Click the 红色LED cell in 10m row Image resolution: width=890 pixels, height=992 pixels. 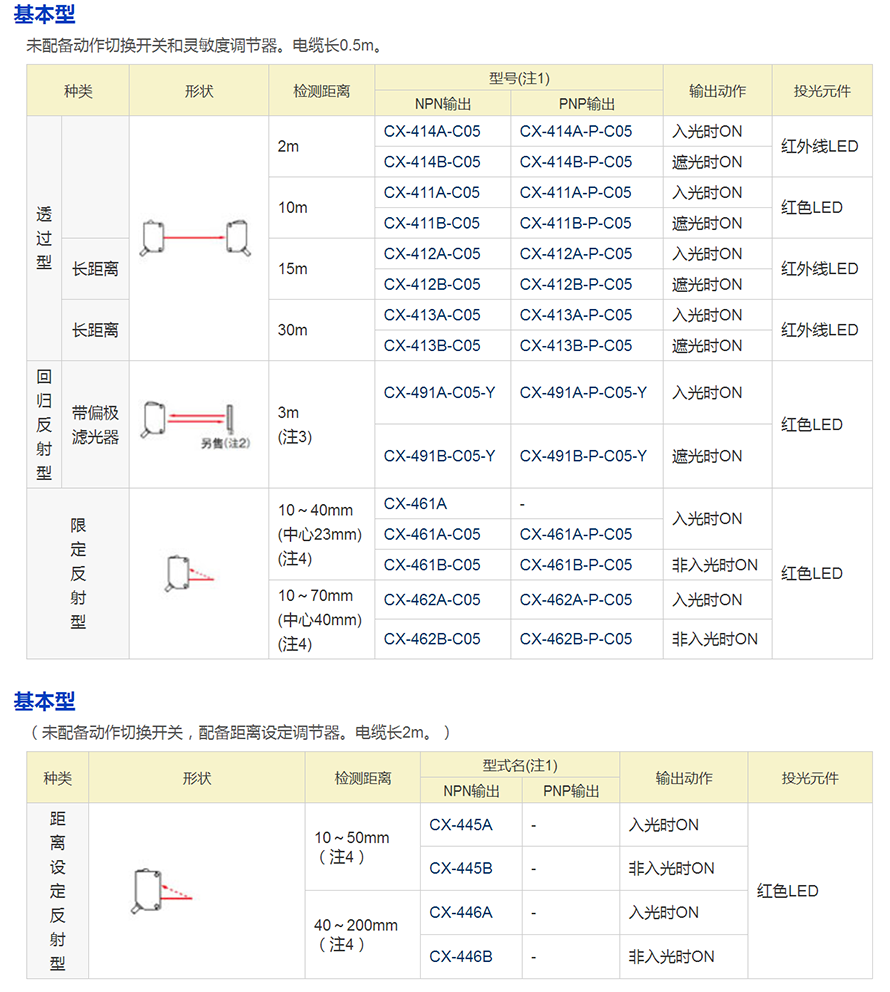tap(811, 207)
